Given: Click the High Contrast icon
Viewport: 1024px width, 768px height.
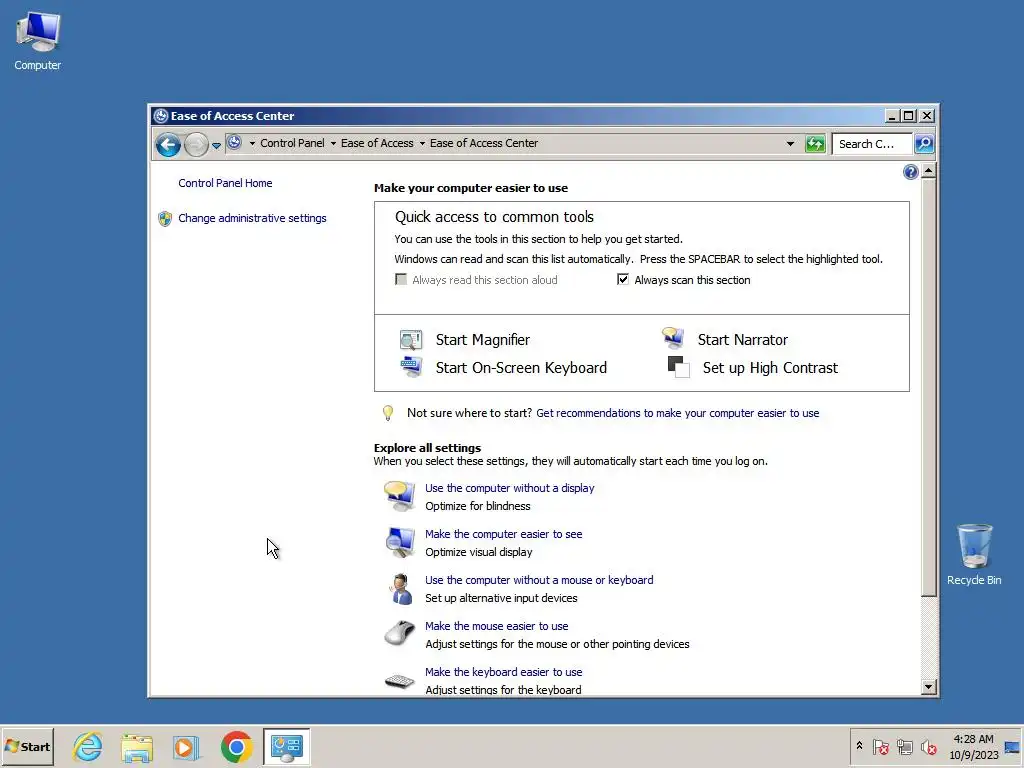Looking at the screenshot, I should pos(679,367).
